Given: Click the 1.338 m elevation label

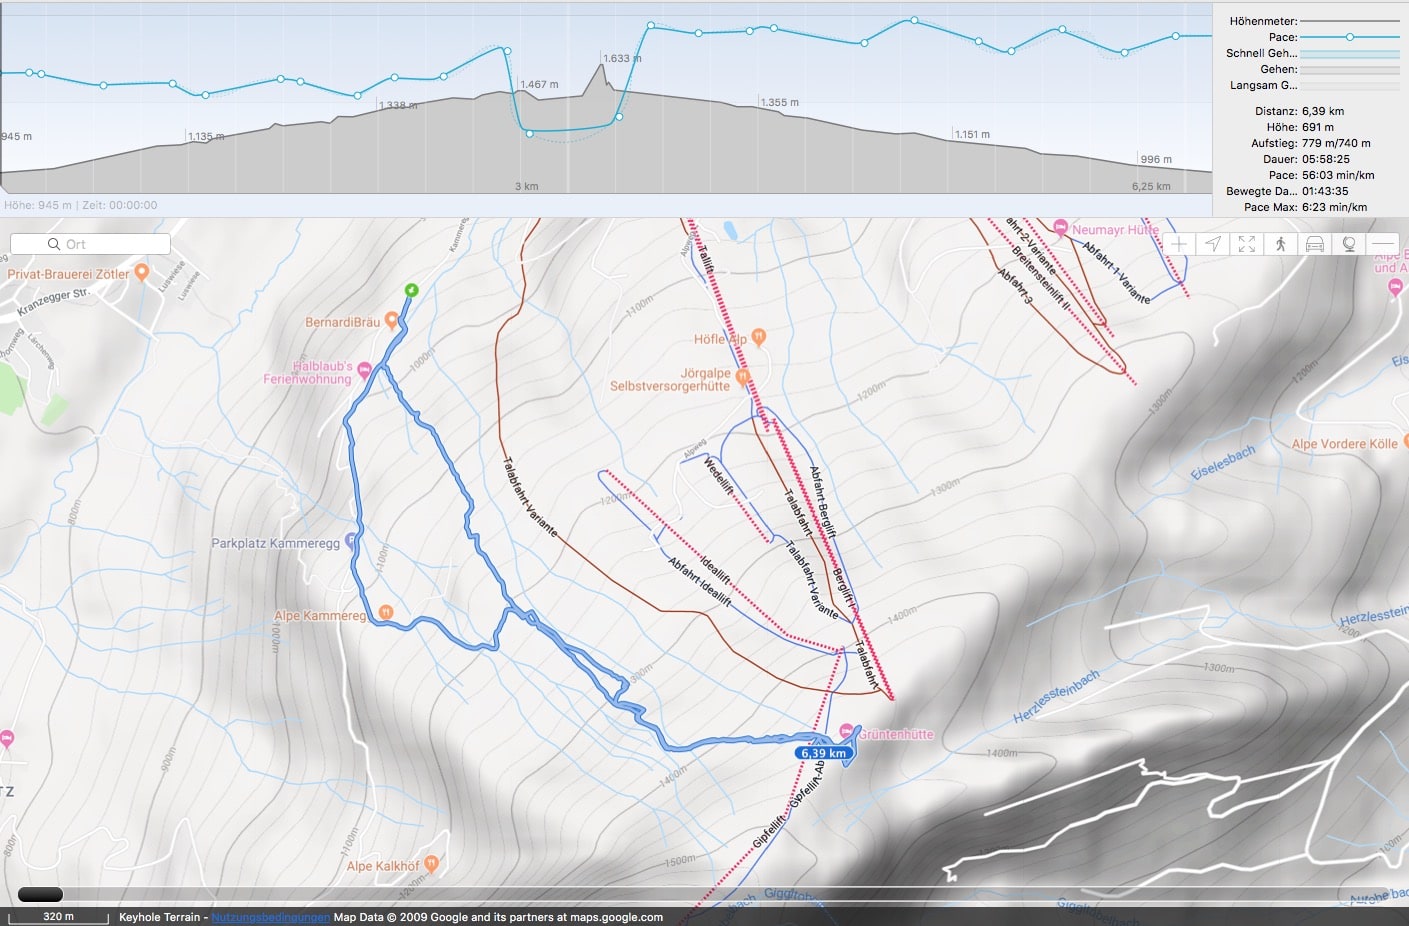Looking at the screenshot, I should pyautogui.click(x=398, y=105).
